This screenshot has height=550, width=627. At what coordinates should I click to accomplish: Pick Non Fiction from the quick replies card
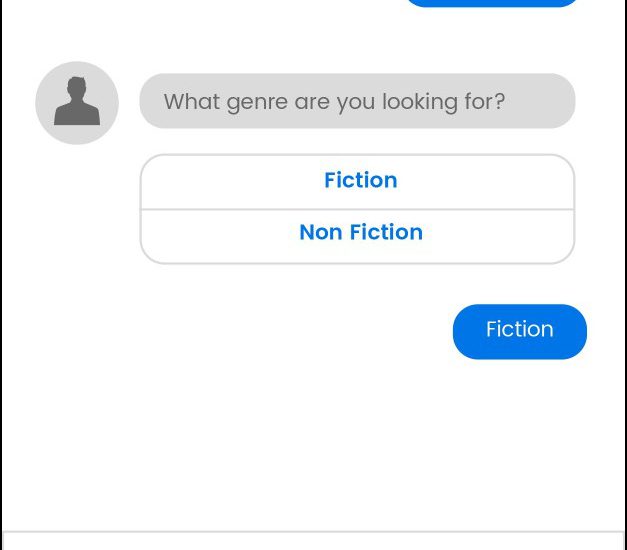click(357, 236)
